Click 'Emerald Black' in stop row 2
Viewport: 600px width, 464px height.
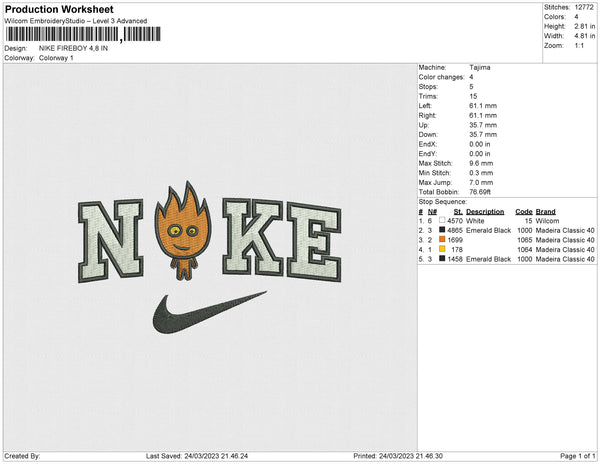click(488, 230)
